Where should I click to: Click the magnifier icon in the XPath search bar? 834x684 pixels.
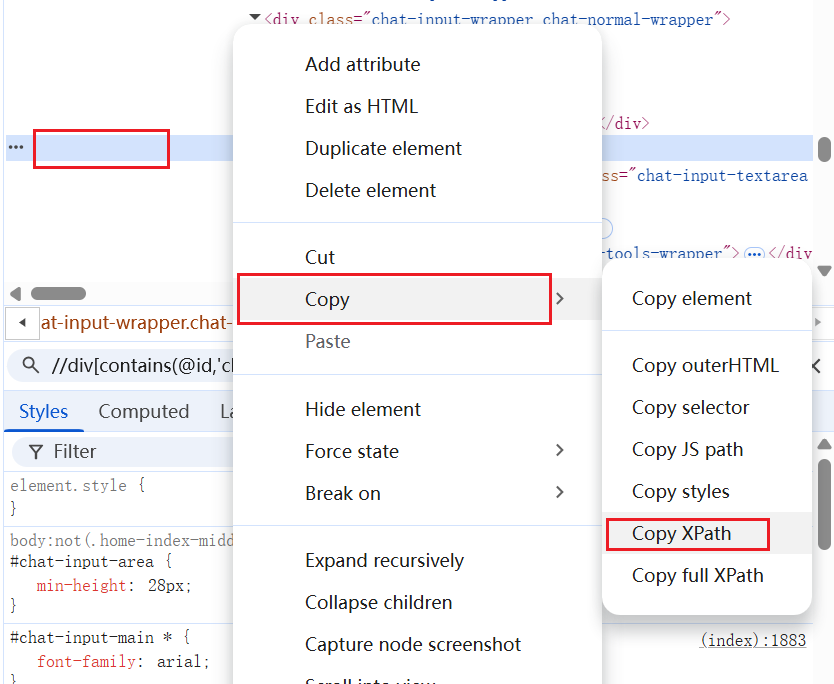pos(30,365)
